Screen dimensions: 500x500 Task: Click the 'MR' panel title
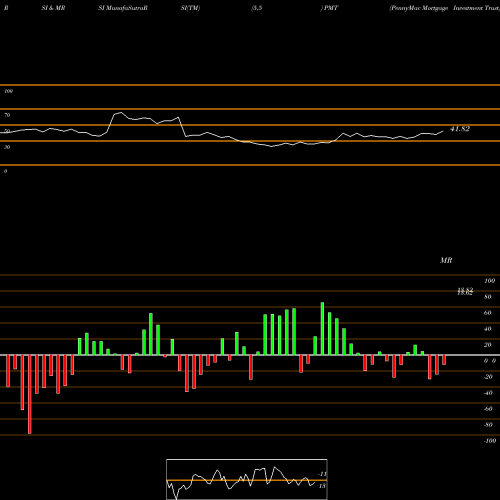[446, 260]
